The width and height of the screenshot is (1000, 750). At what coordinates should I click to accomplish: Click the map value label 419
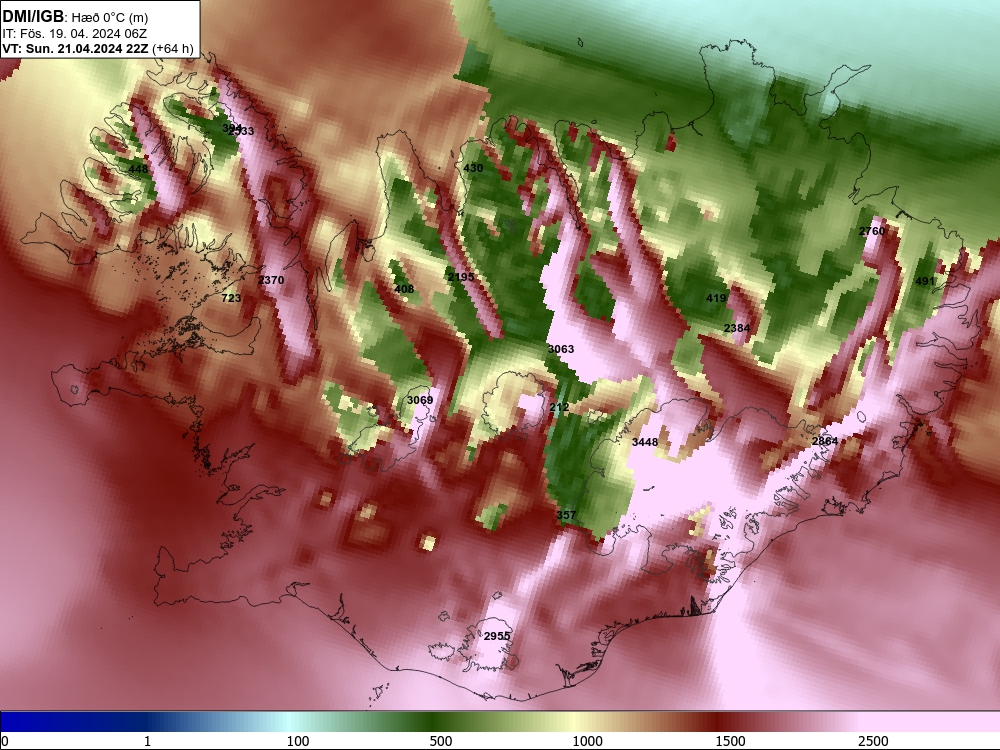click(716, 298)
